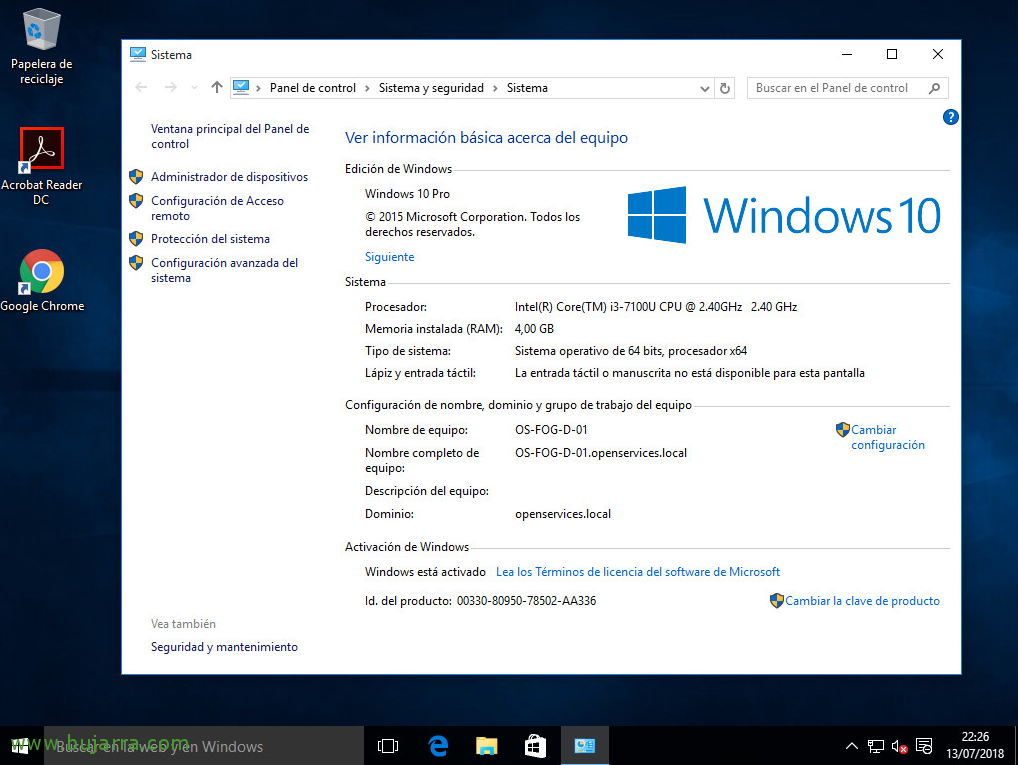Click the Windows 10 logo image
Screen dimensions: 1018x765
tap(784, 215)
